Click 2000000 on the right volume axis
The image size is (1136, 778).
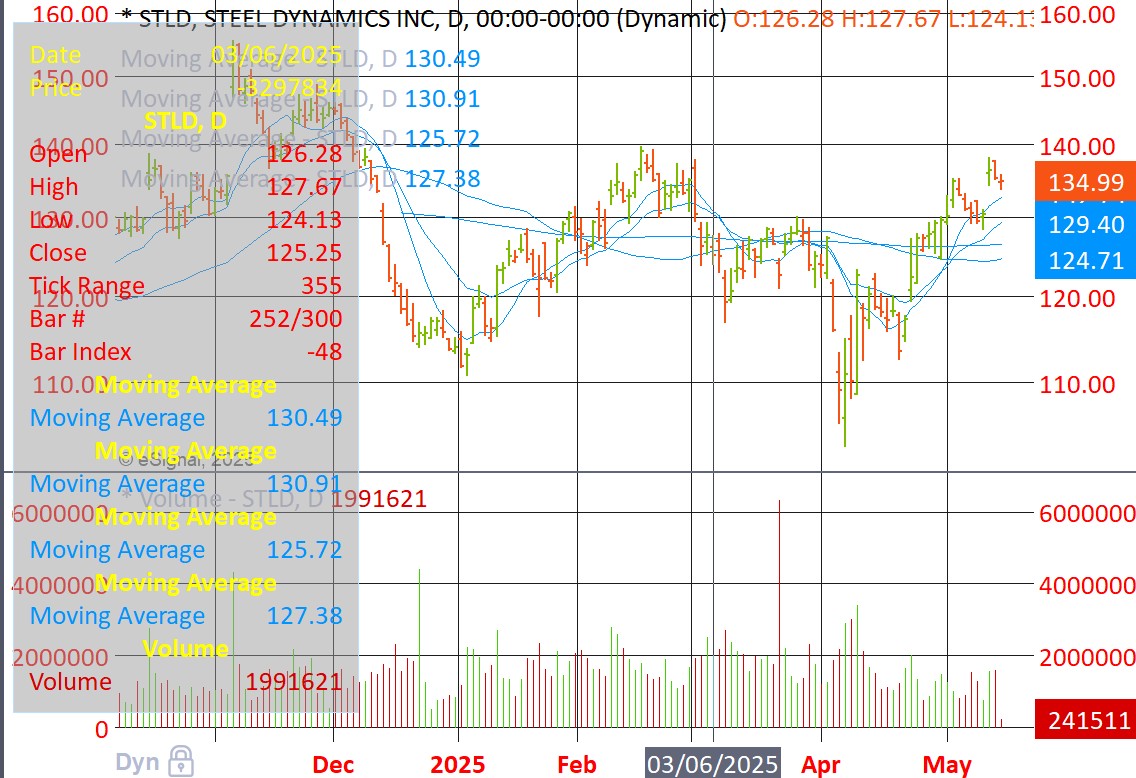[x=1087, y=658]
